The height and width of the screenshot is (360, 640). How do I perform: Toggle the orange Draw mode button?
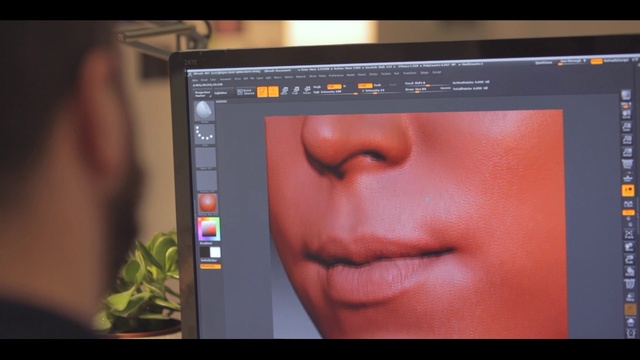pos(273,91)
